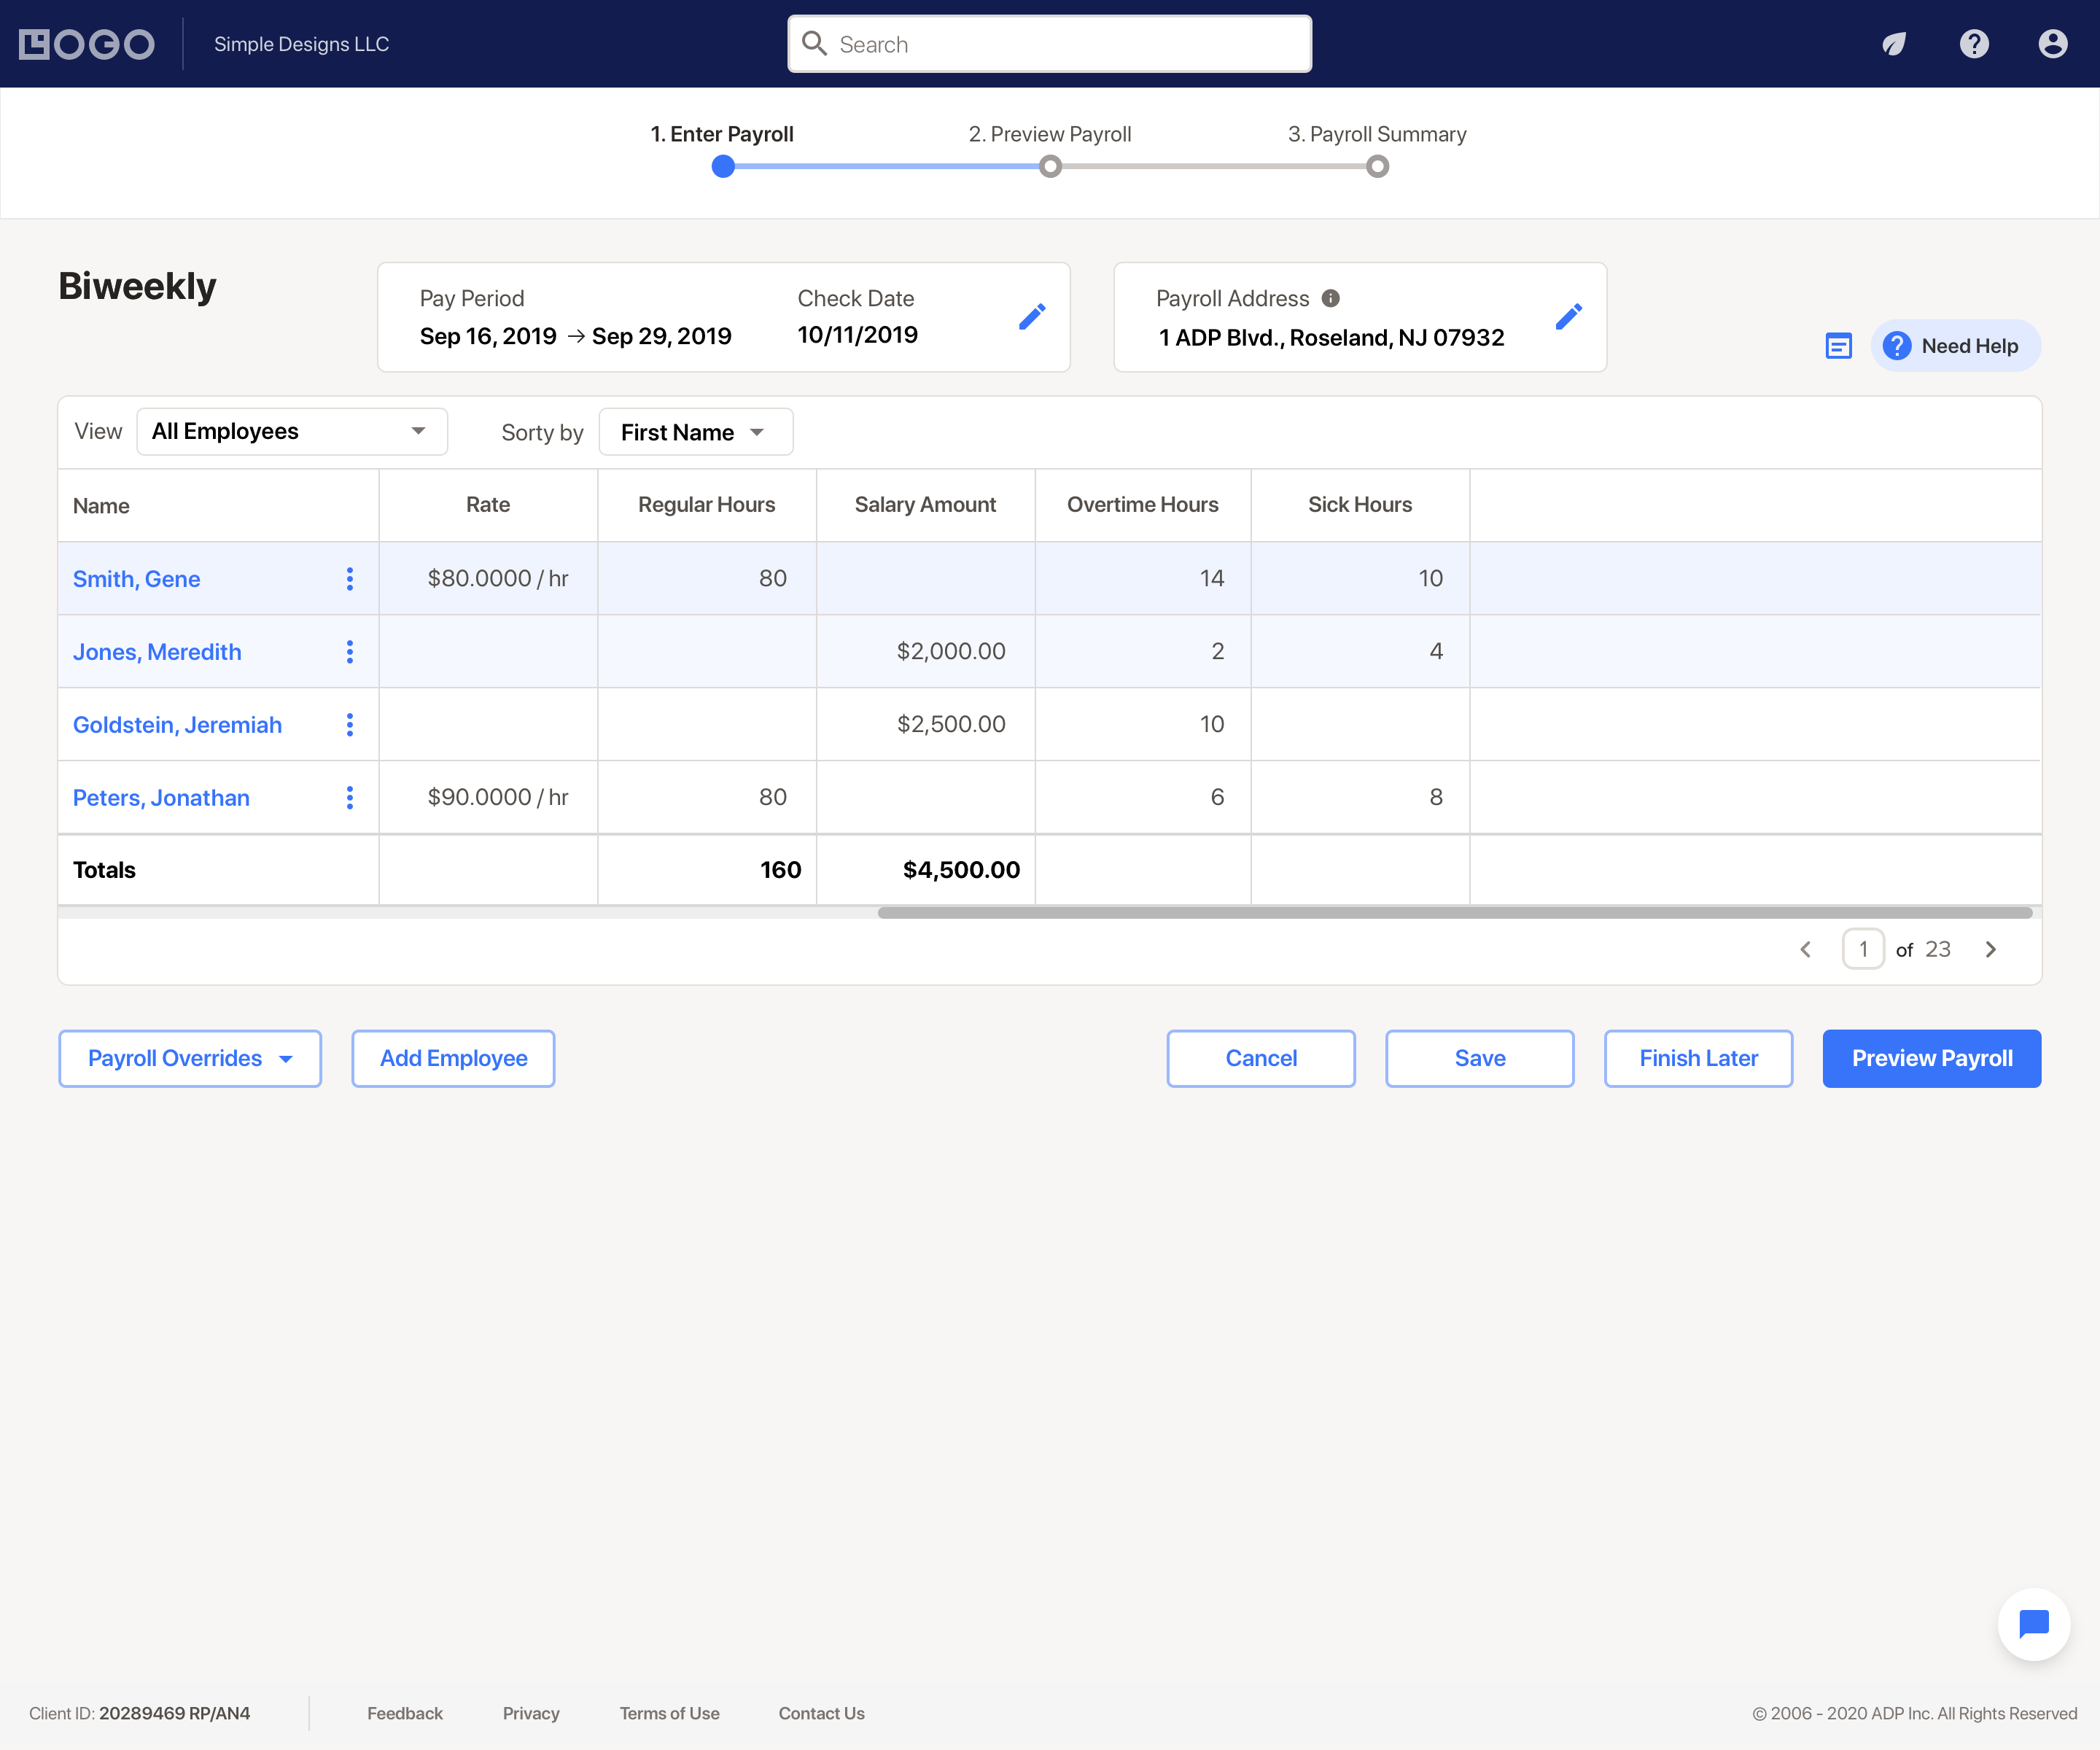Expand the All Employees view dropdown

(292, 432)
